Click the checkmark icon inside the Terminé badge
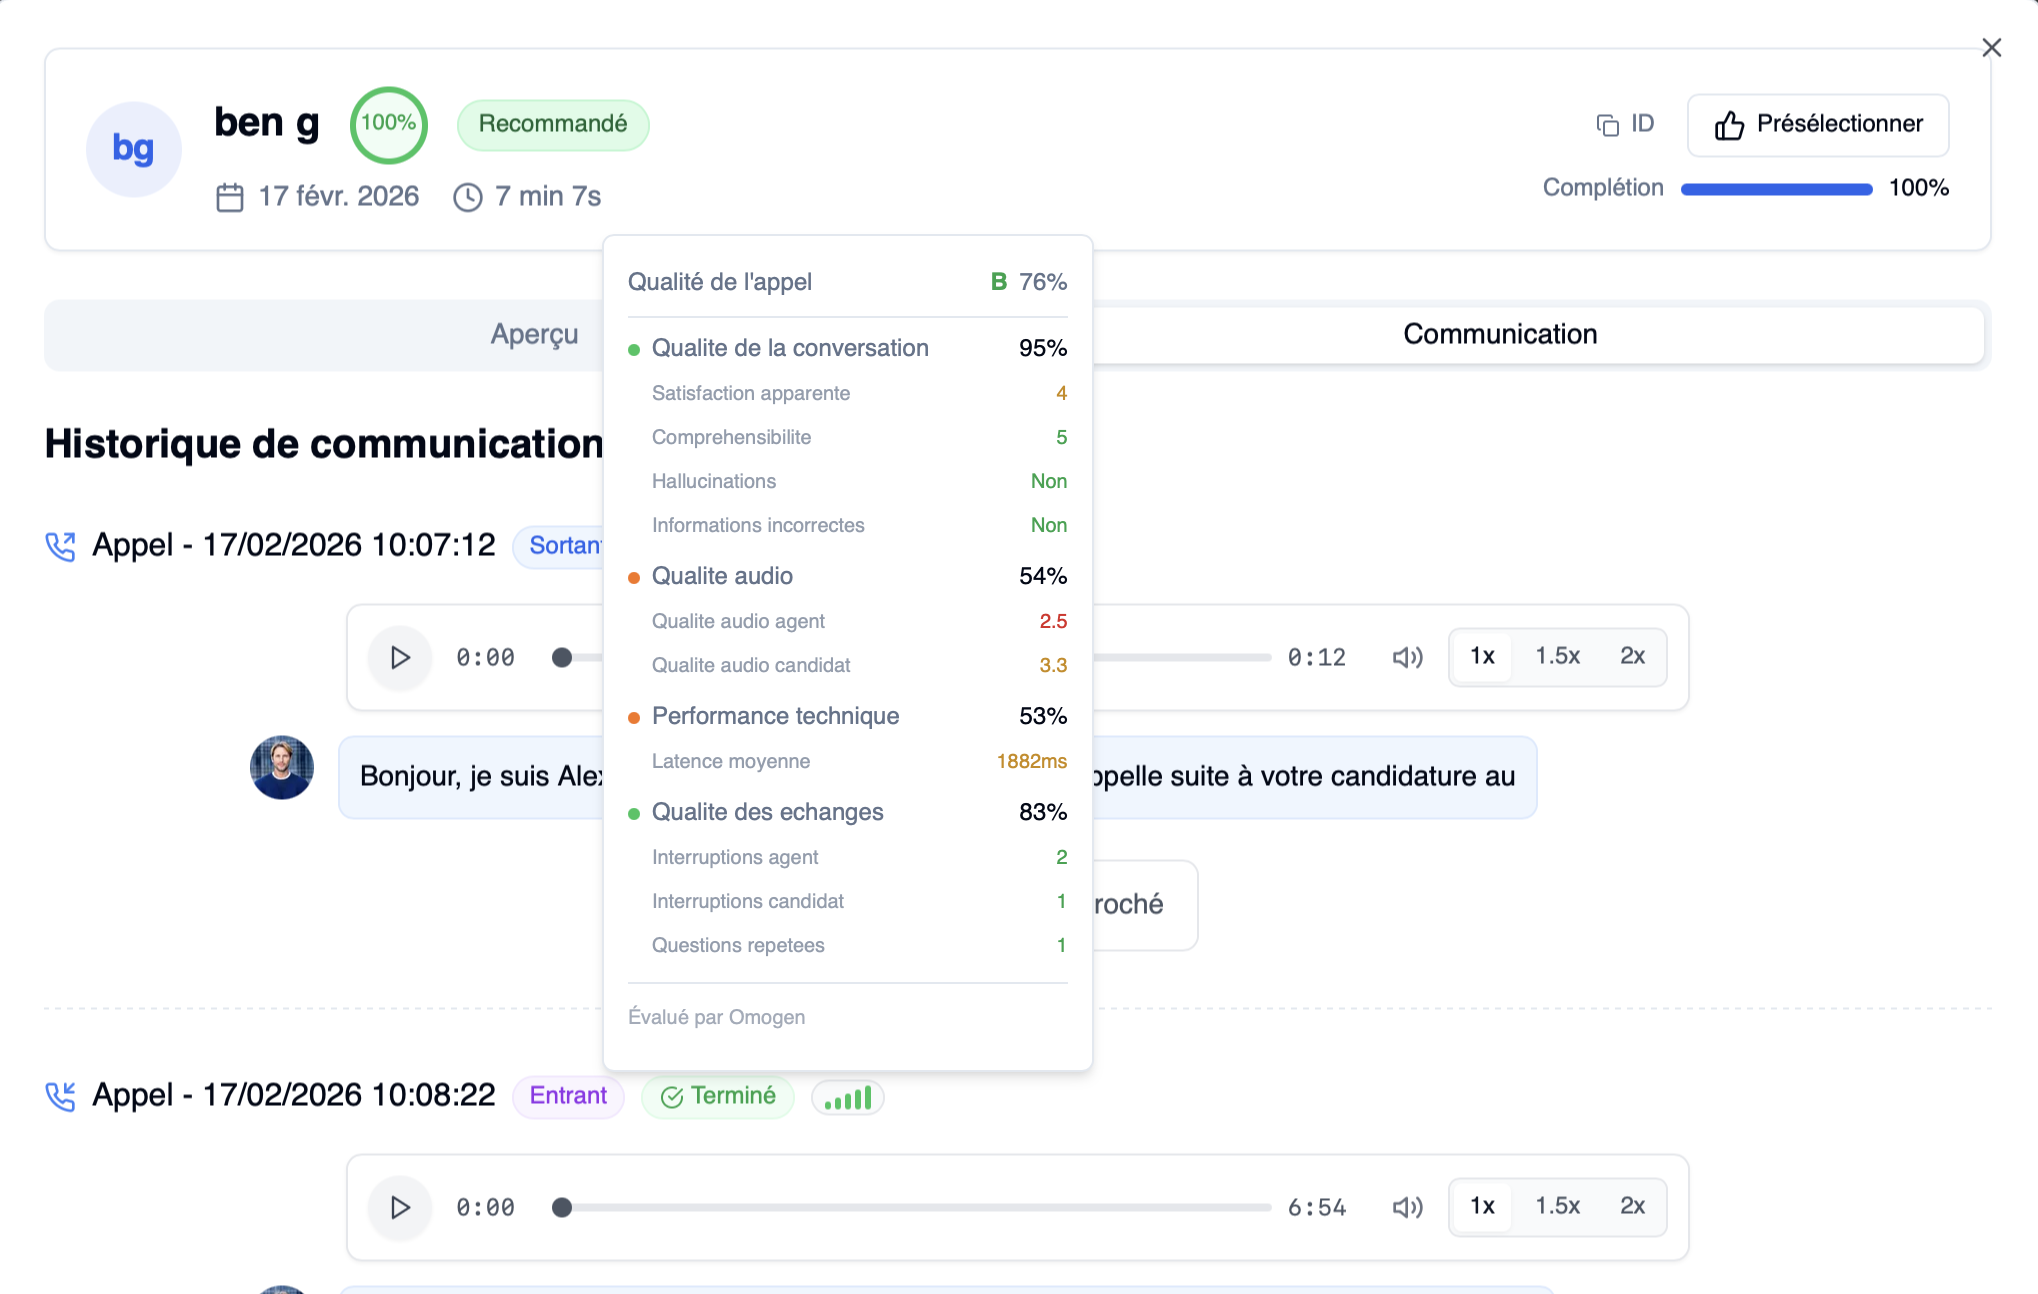Viewport: 2038px width, 1294px height. (x=672, y=1096)
